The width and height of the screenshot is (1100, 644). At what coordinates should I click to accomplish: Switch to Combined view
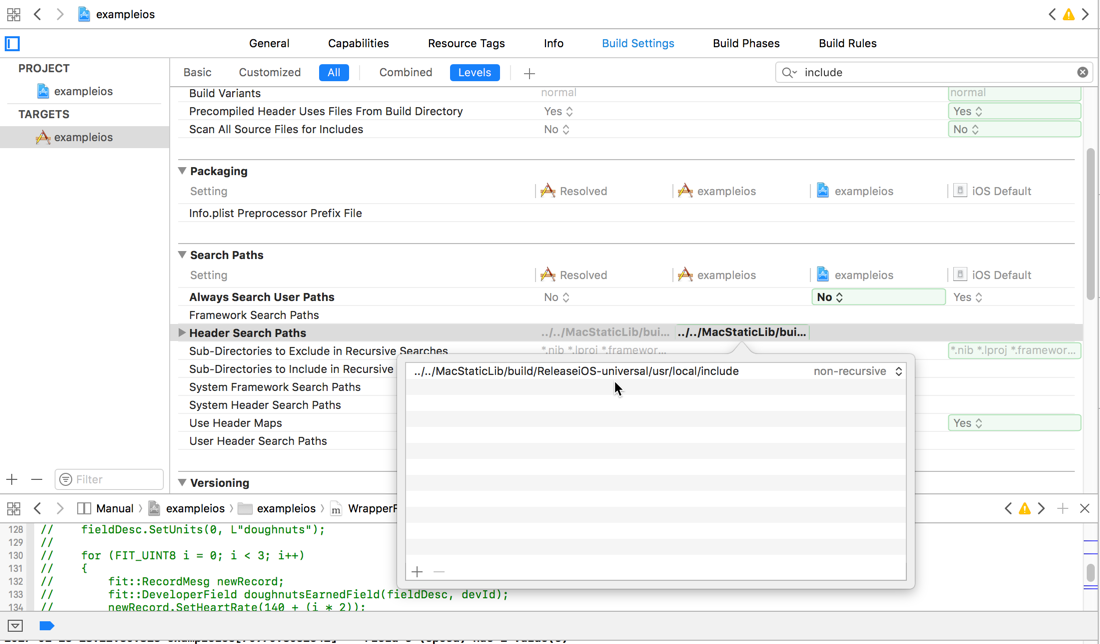(405, 72)
